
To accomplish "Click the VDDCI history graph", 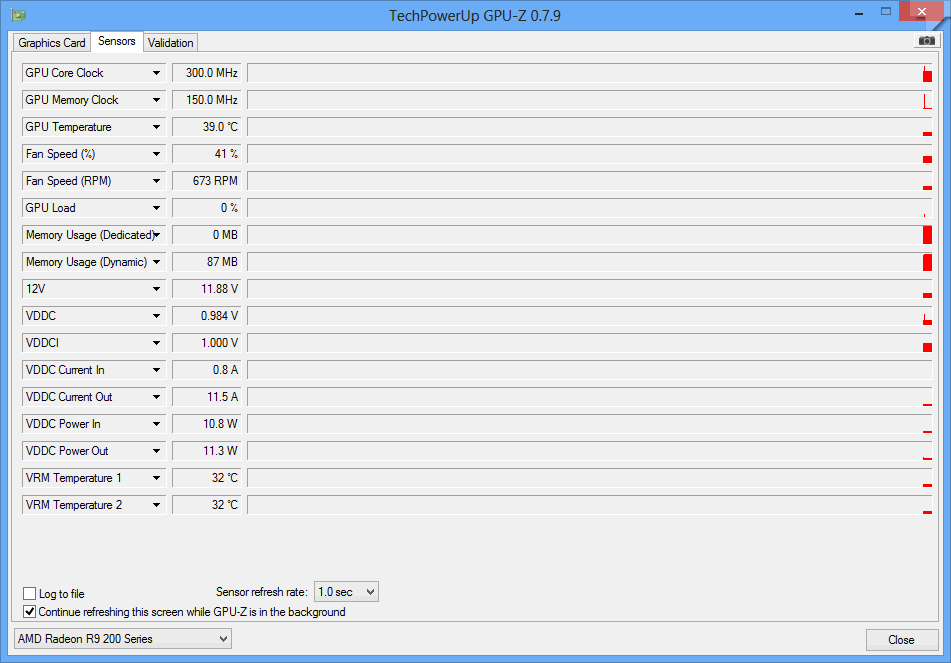I will click(590, 343).
